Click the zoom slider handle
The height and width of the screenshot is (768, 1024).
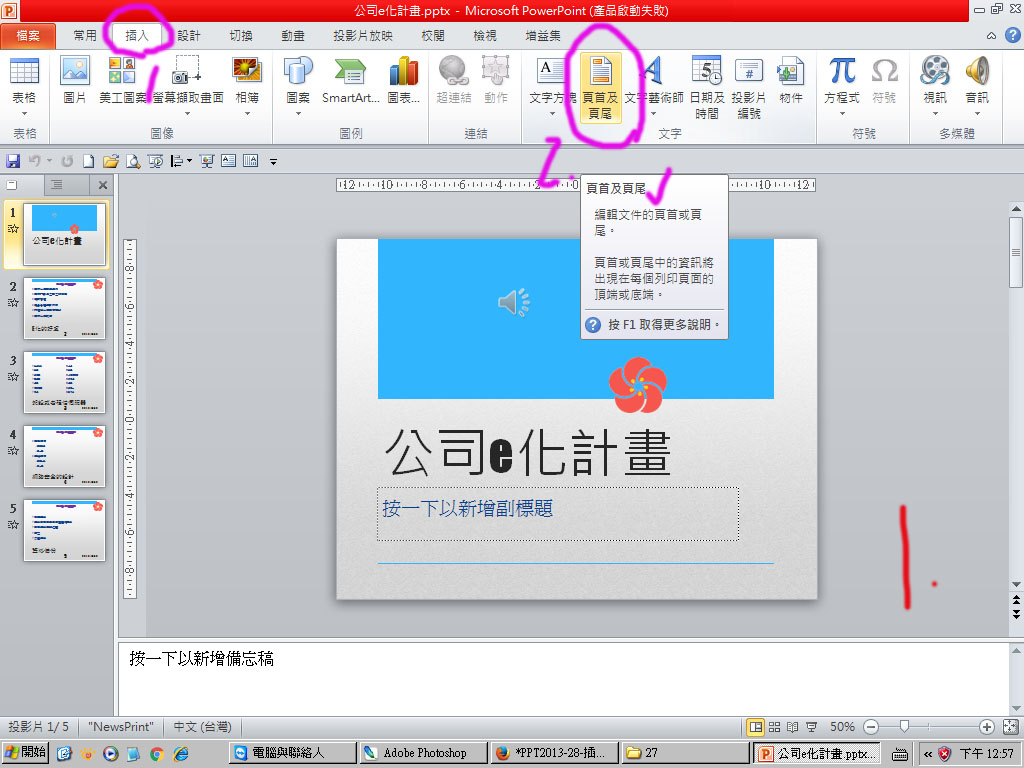coord(904,726)
